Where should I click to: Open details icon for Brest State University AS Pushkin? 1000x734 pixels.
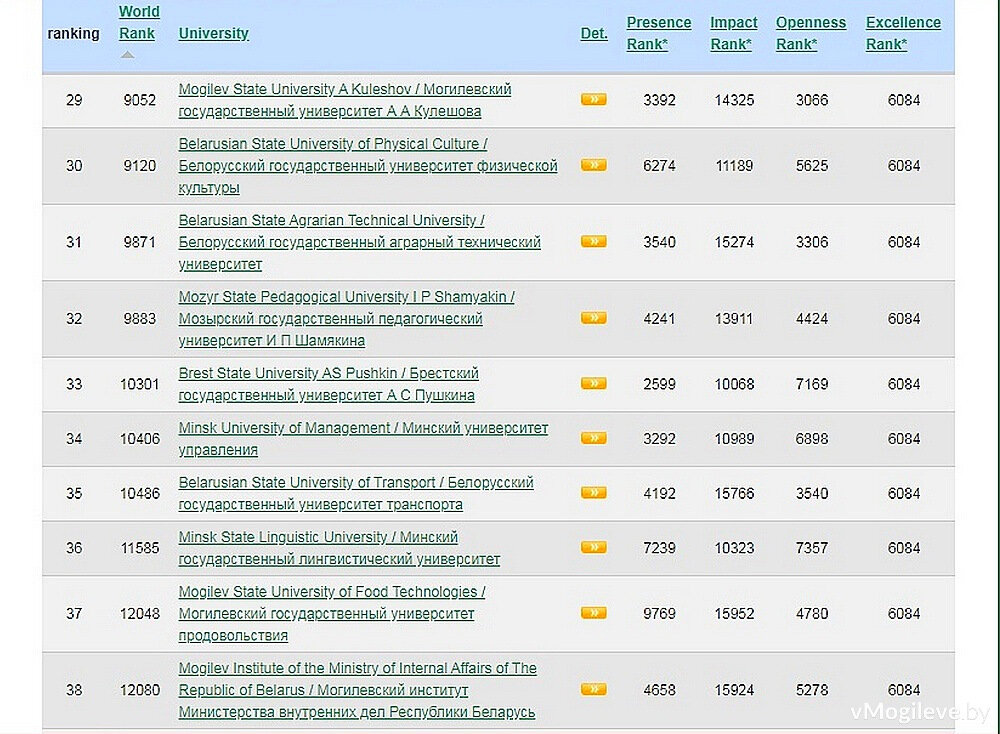(593, 384)
